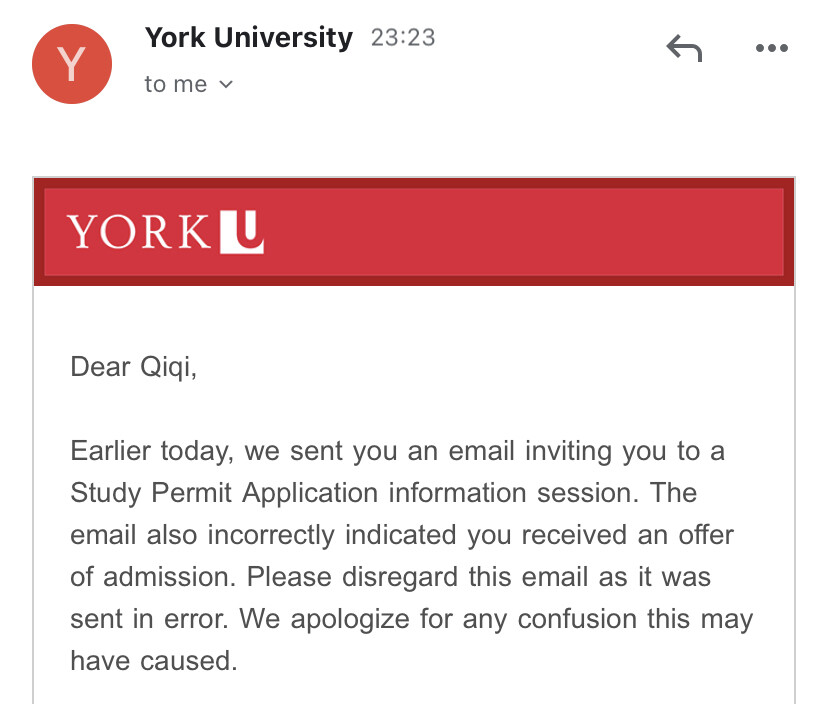
Task: Click the line starting "Earlier today, we sent"
Action: pyautogui.click(x=397, y=451)
